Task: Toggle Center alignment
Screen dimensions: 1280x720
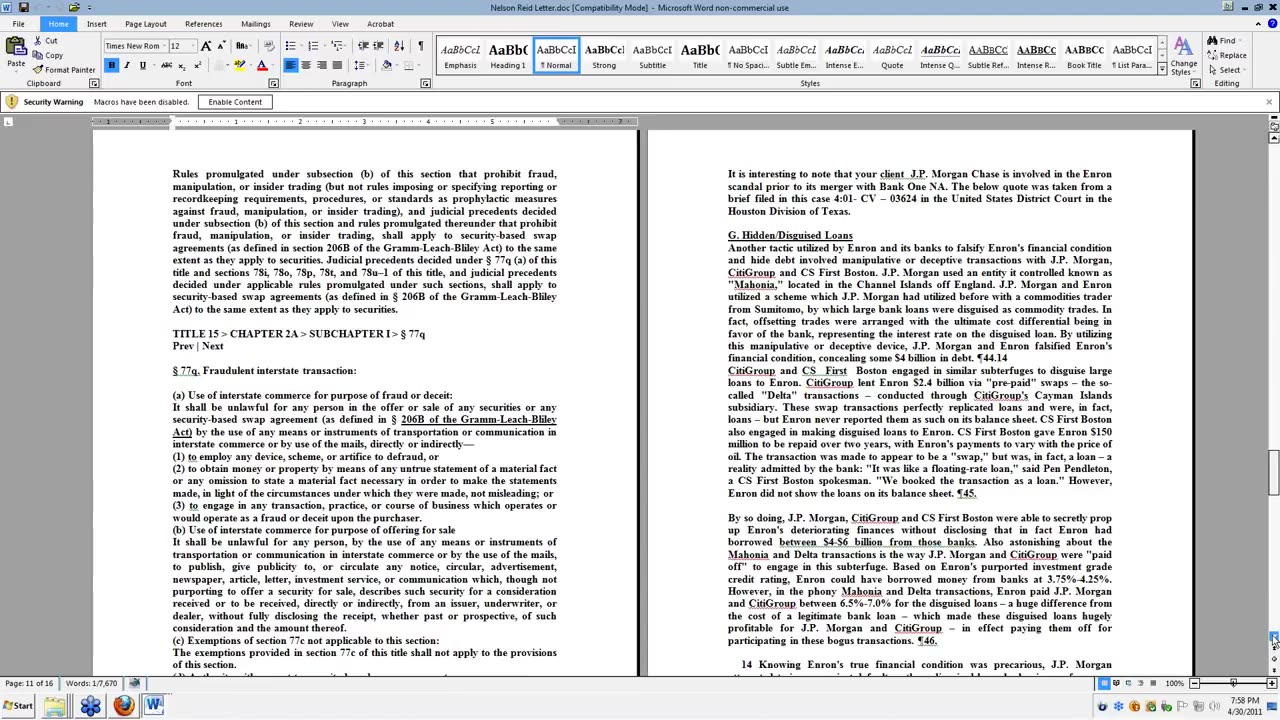Action: pyautogui.click(x=306, y=66)
